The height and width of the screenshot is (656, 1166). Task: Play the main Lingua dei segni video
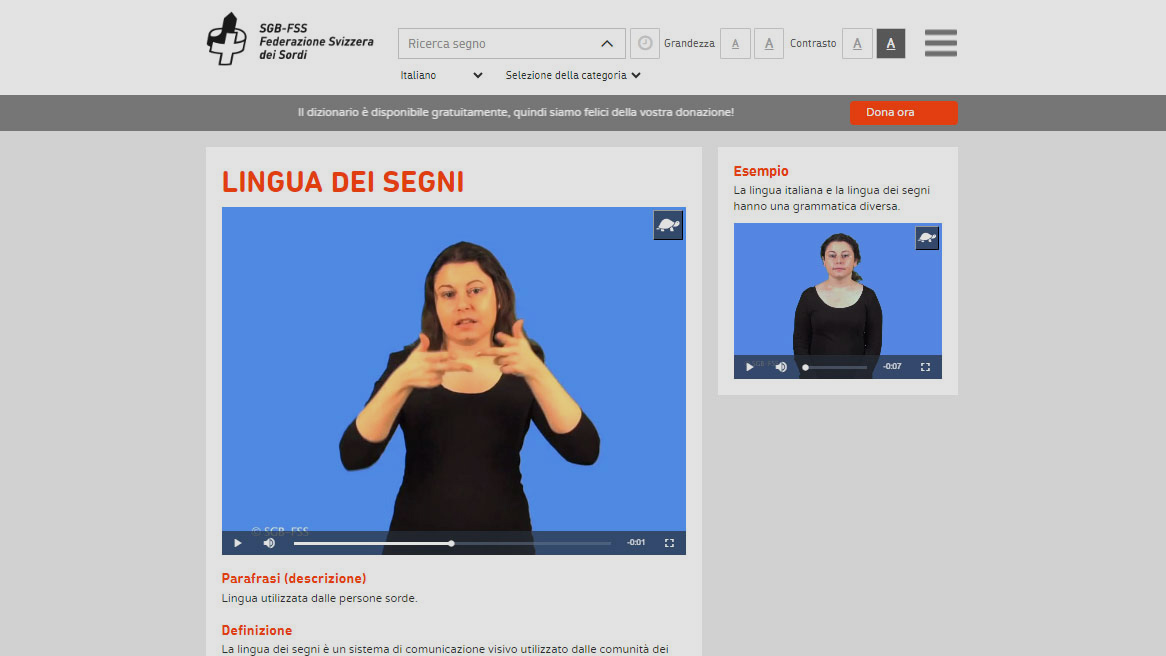[x=237, y=543]
